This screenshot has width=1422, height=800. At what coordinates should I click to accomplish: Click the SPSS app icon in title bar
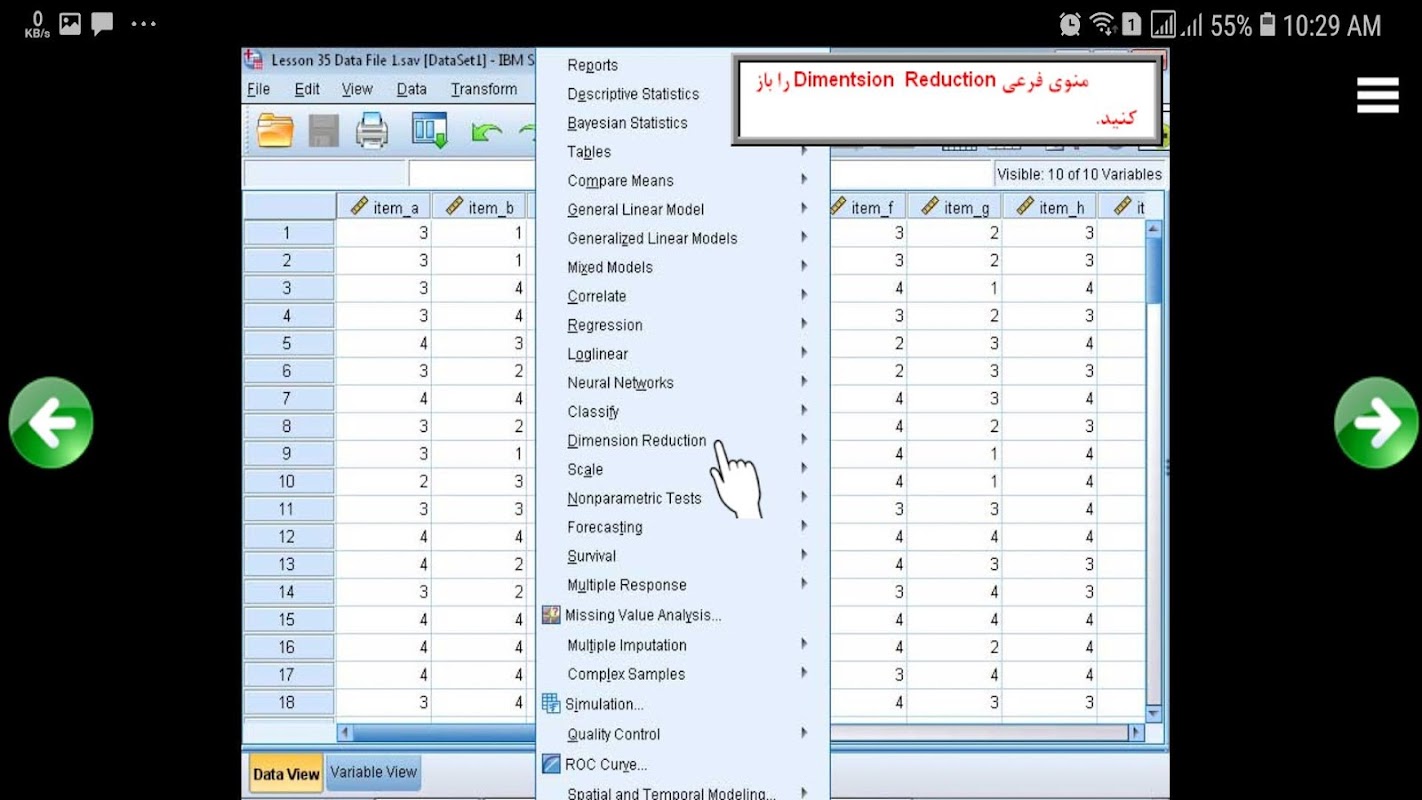(x=254, y=60)
